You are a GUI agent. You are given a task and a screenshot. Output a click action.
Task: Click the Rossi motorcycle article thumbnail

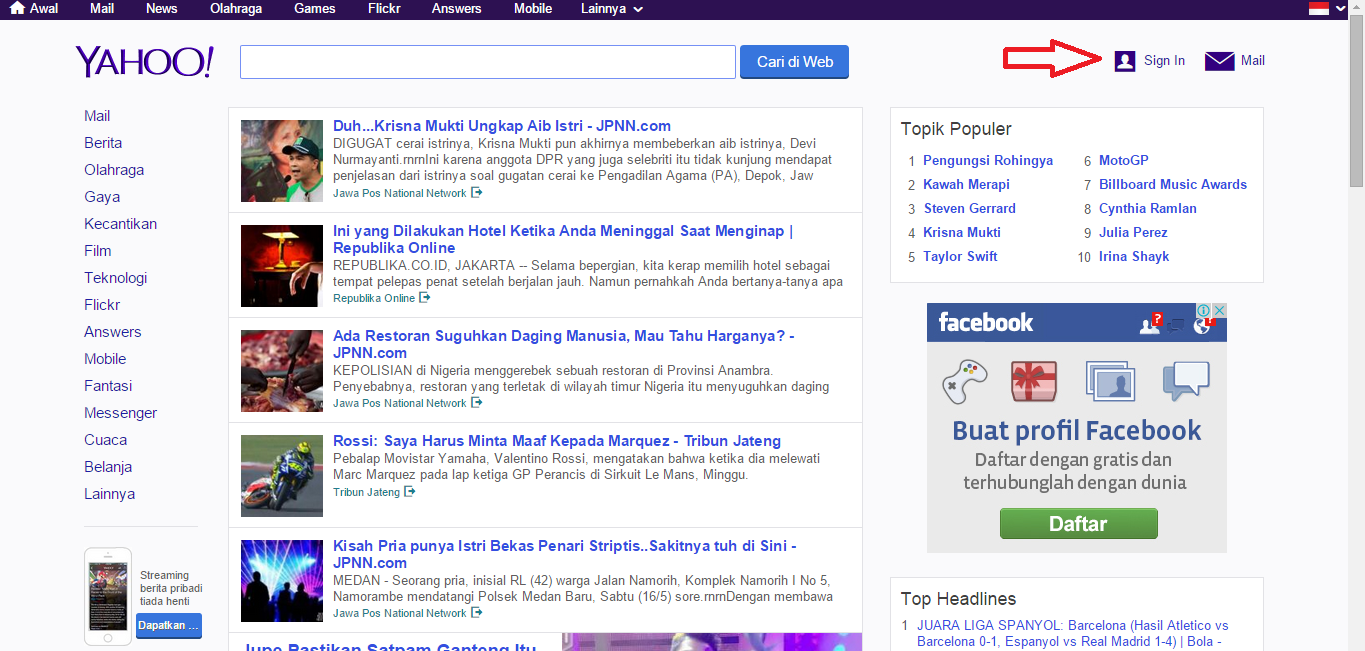pos(282,476)
